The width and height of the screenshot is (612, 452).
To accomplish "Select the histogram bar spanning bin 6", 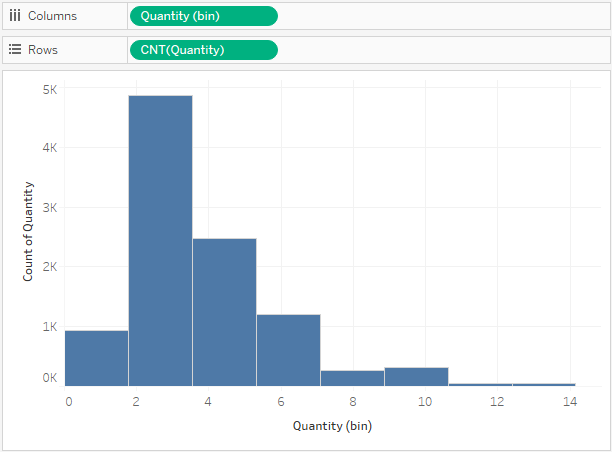I will pos(288,350).
